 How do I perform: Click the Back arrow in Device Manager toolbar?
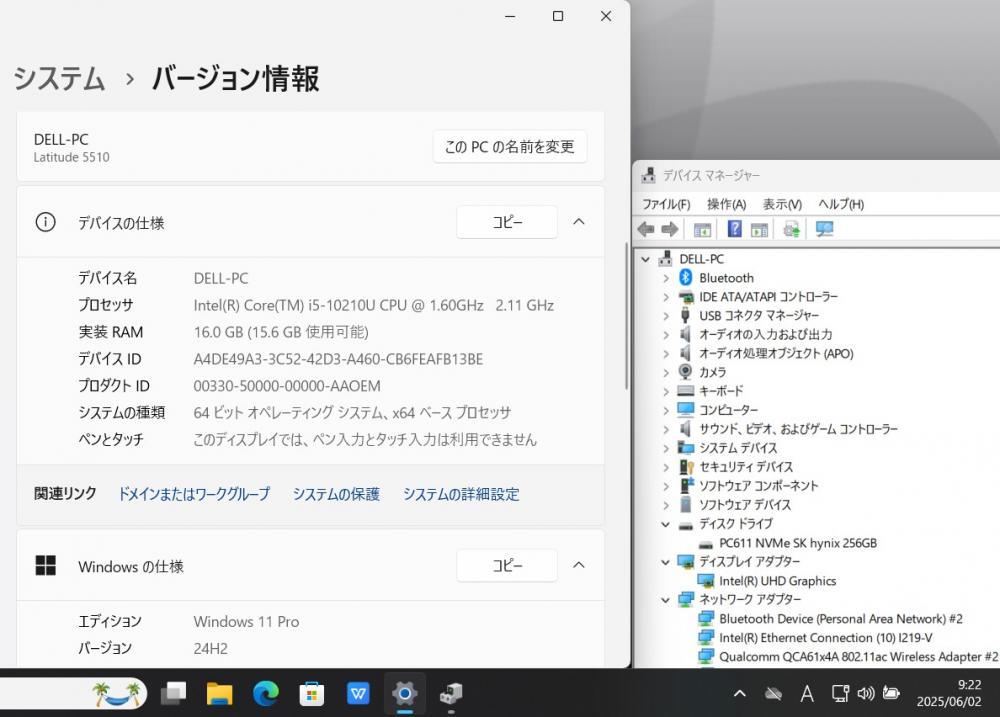[646, 229]
